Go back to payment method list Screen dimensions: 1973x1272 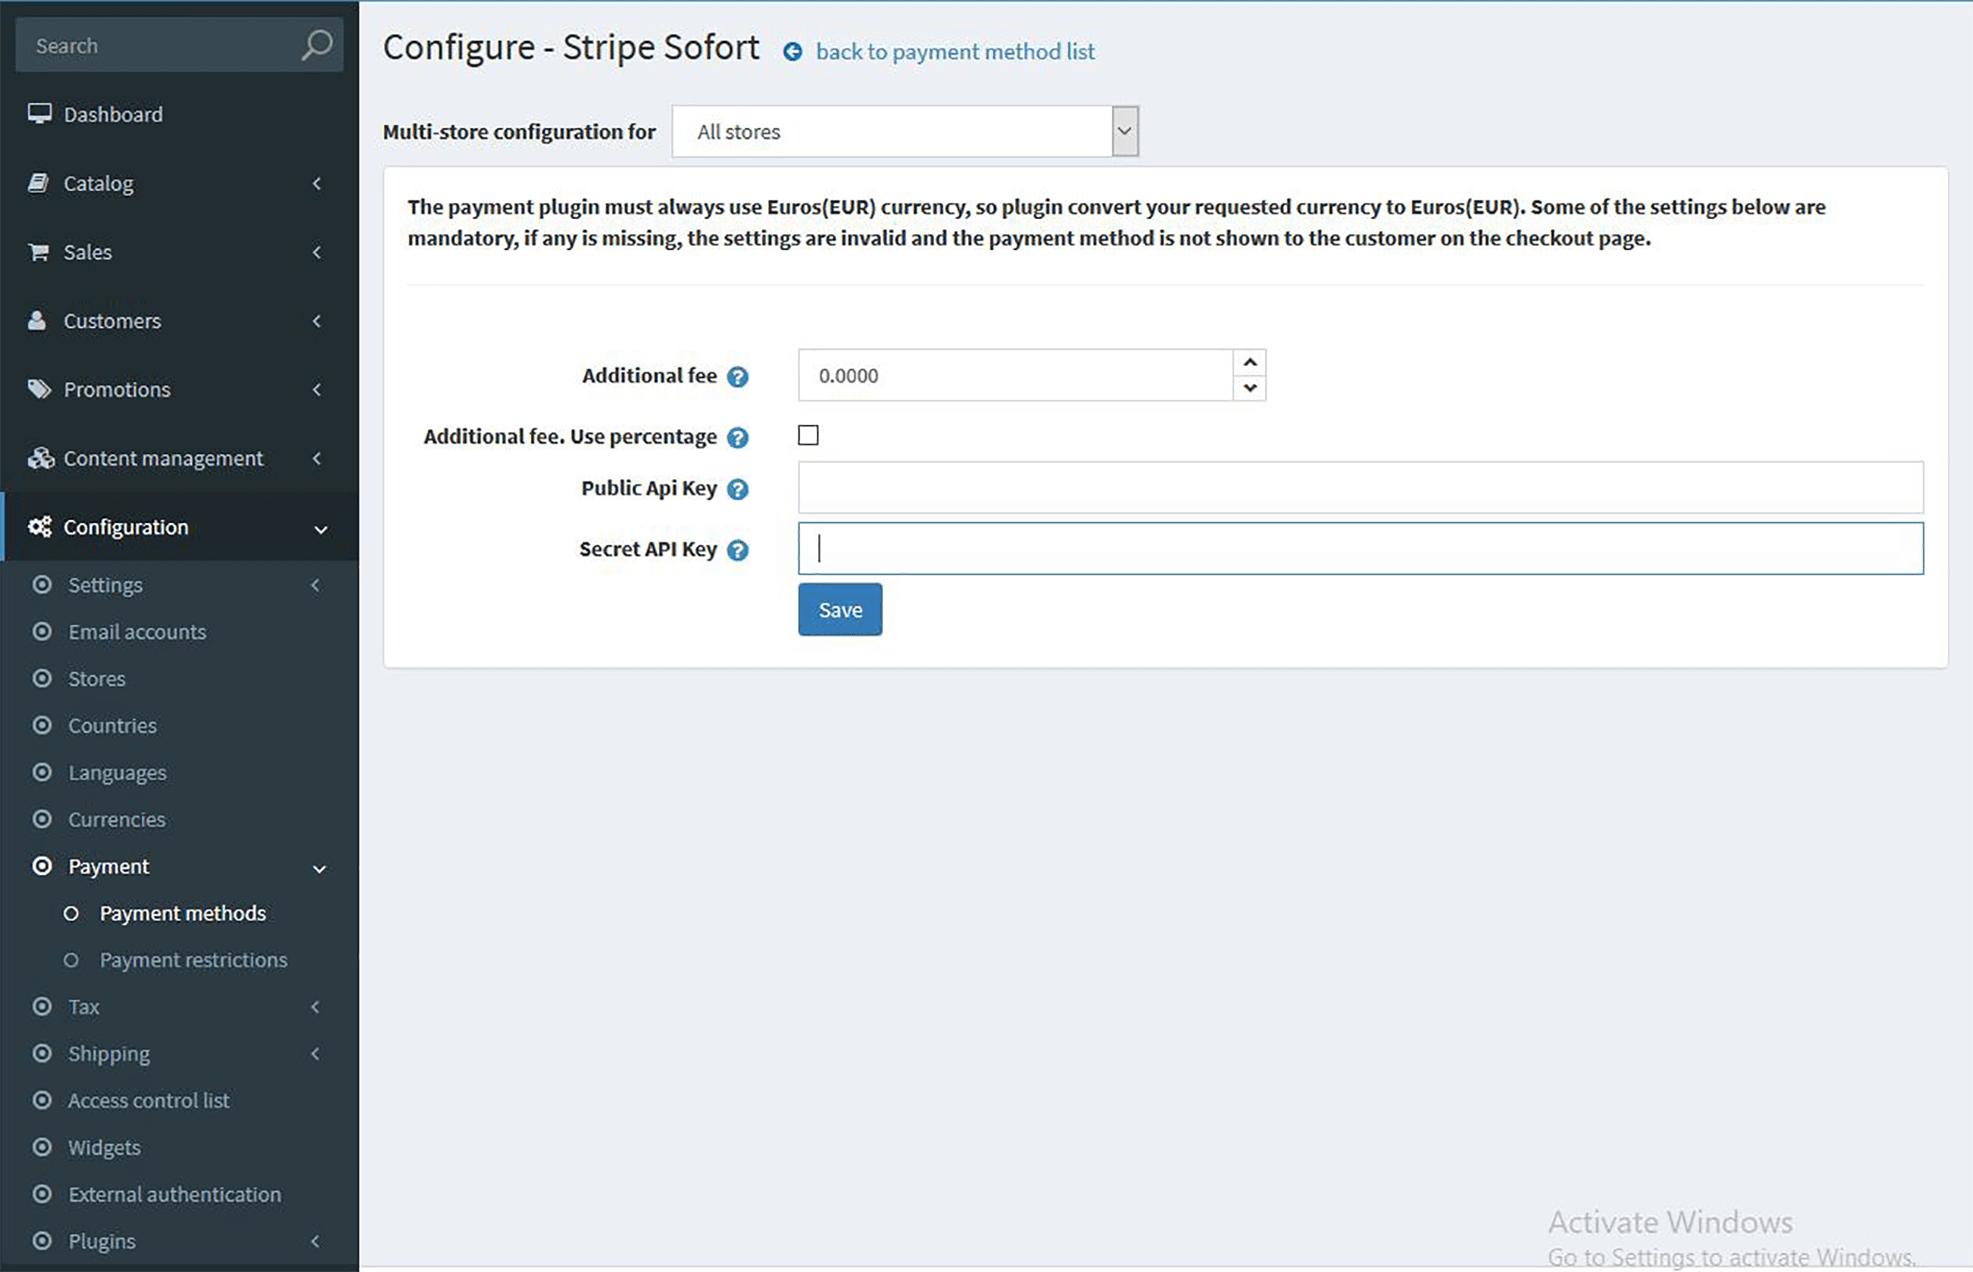(x=955, y=51)
